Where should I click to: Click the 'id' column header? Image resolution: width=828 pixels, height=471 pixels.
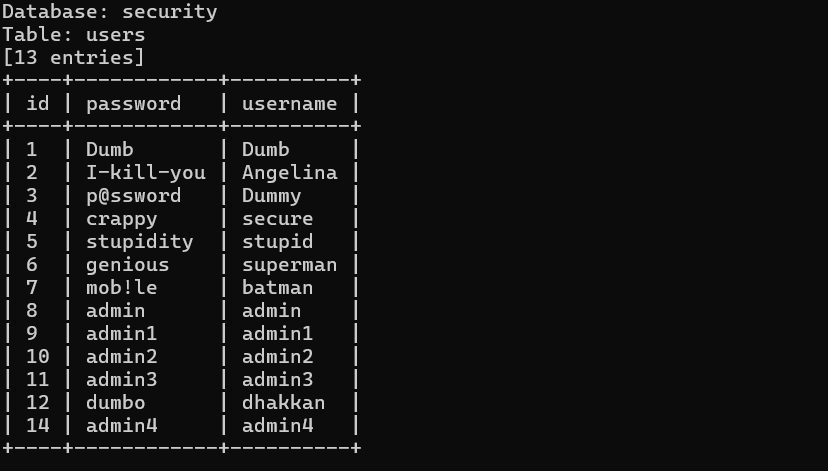[x=37, y=103]
